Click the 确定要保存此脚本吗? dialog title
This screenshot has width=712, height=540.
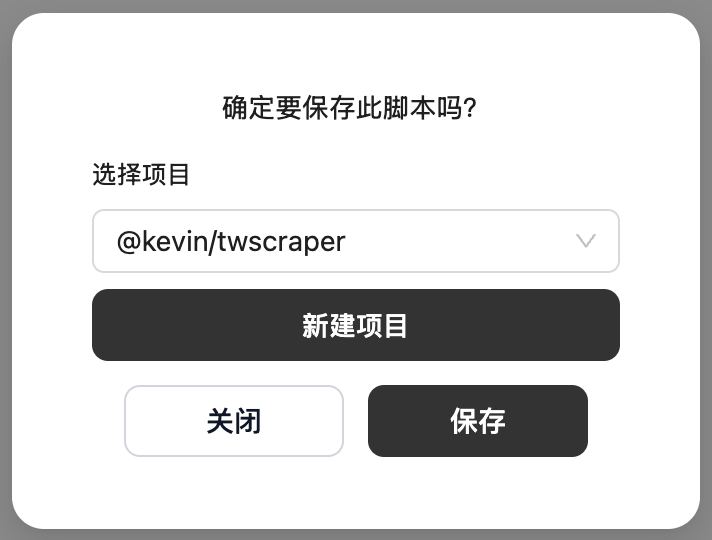pyautogui.click(x=350, y=108)
